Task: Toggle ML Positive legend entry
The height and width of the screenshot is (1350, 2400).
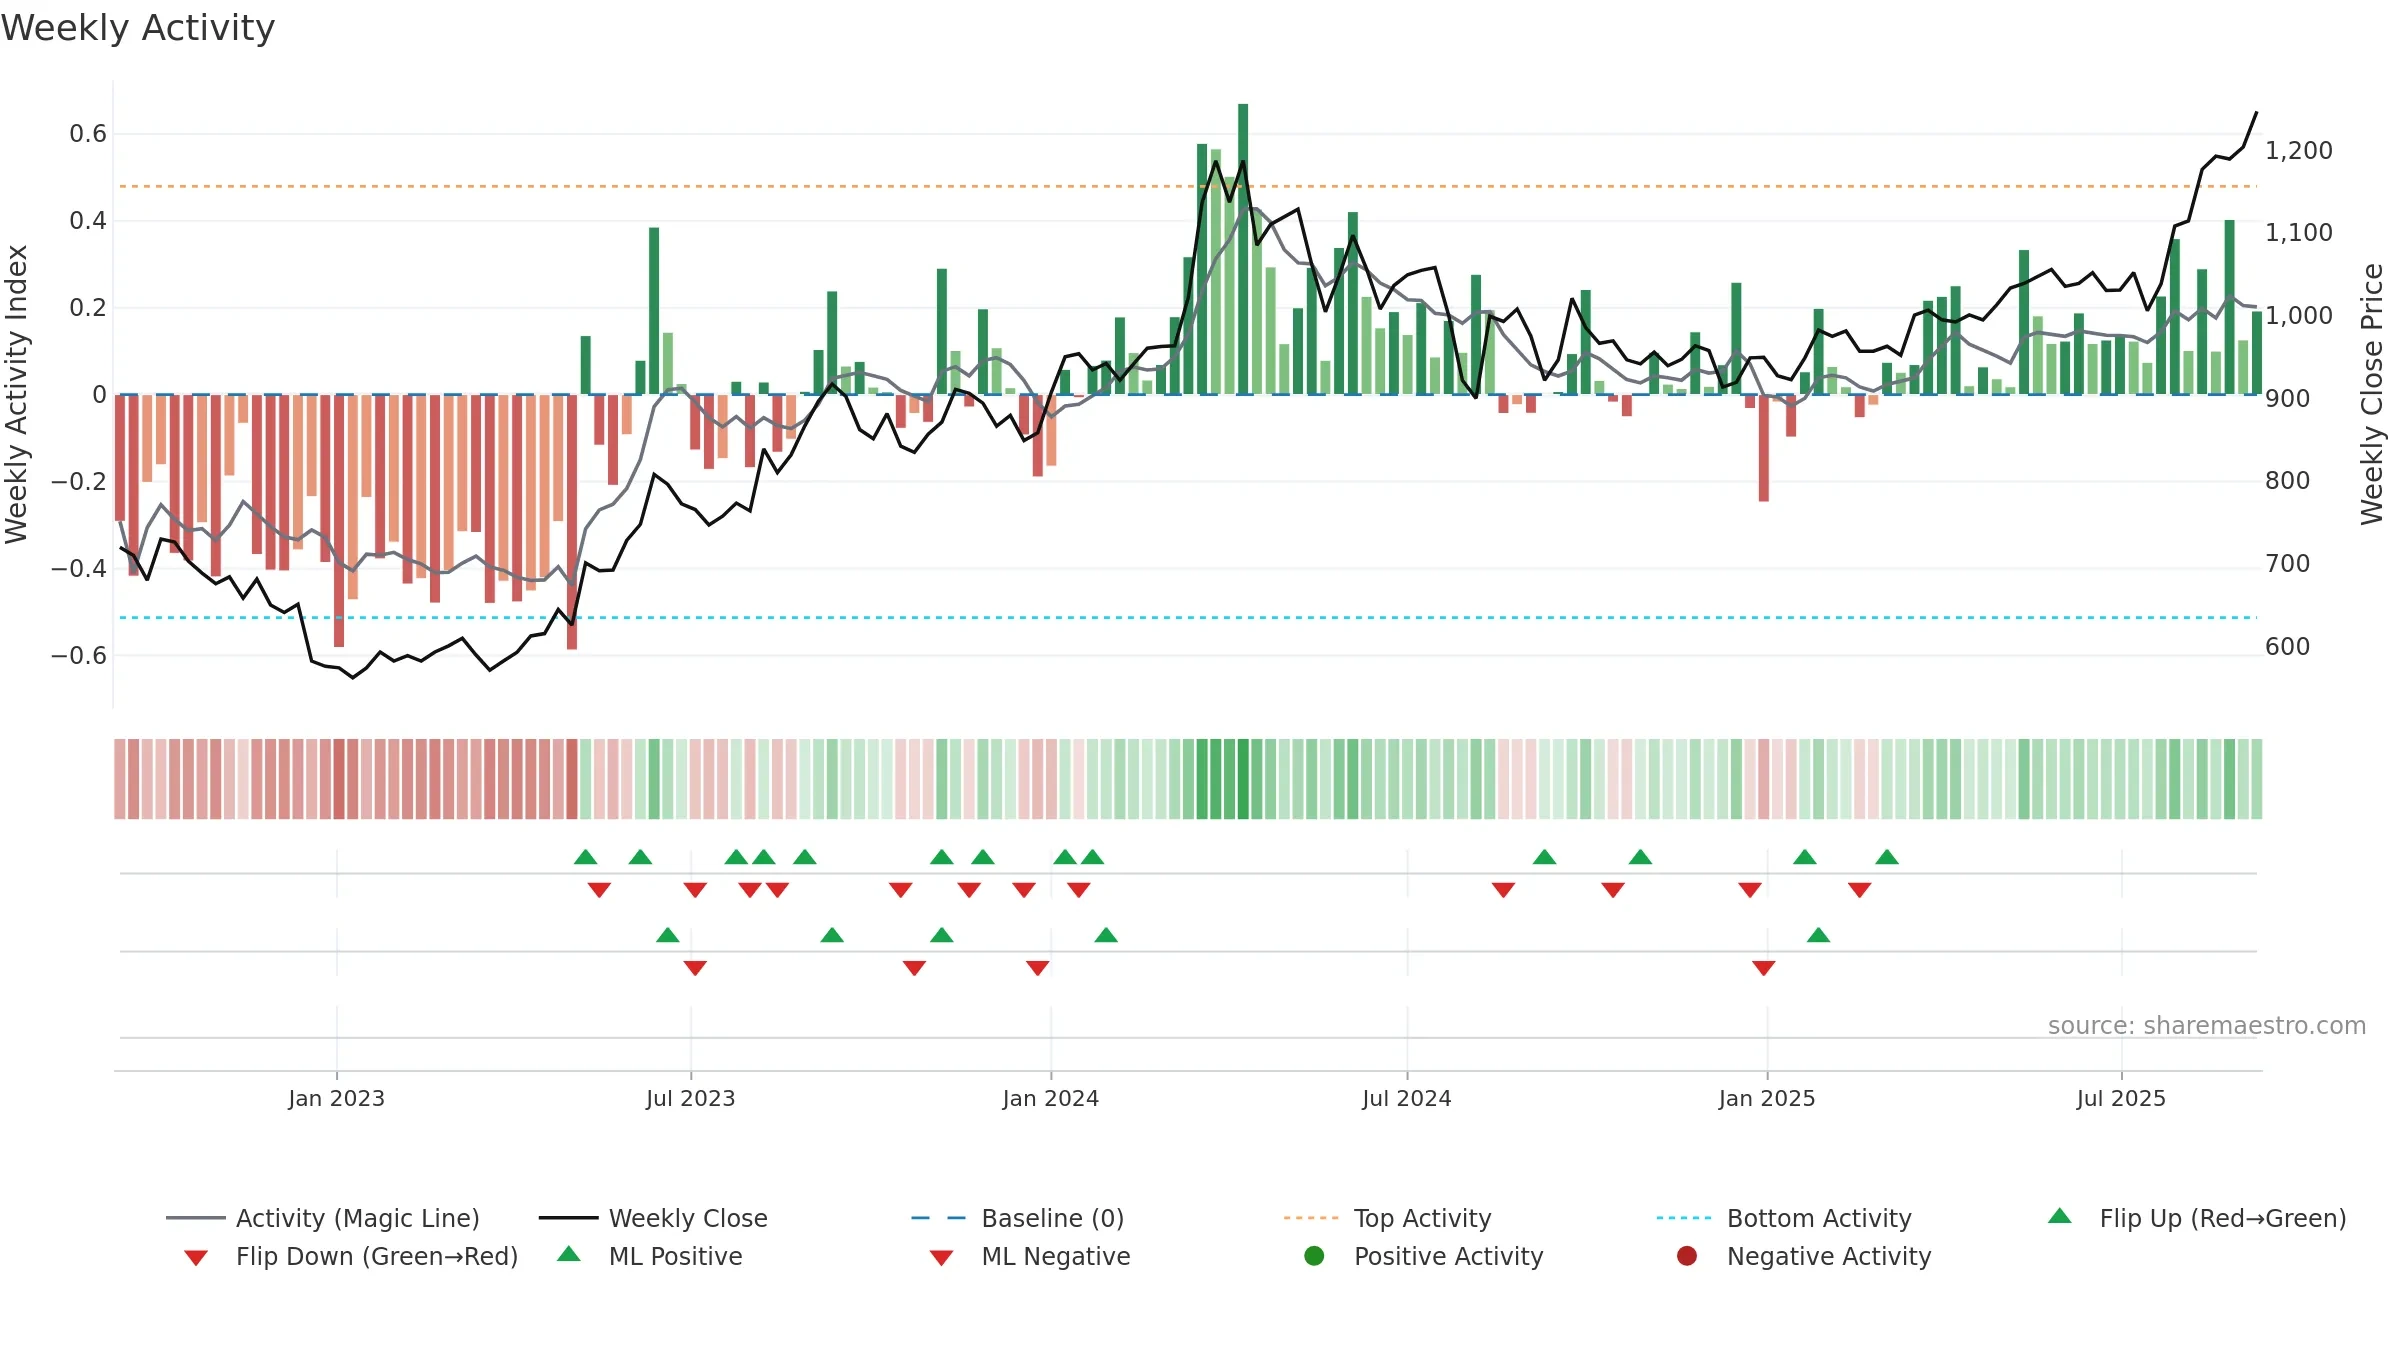Action: (650, 1256)
